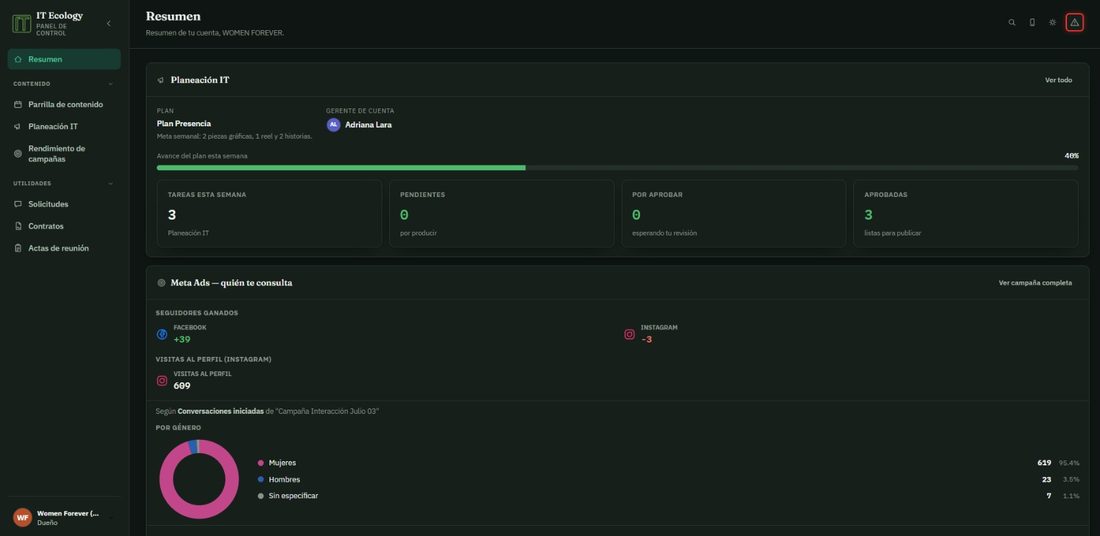Image resolution: width=1100 pixels, height=536 pixels.
Task: Click the weekly plan progress bar
Action: (617, 168)
